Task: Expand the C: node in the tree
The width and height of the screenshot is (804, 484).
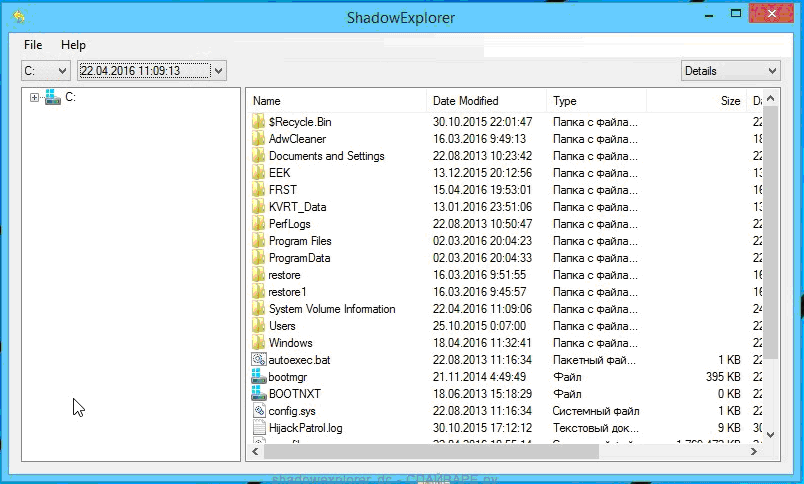Action: 34,97
